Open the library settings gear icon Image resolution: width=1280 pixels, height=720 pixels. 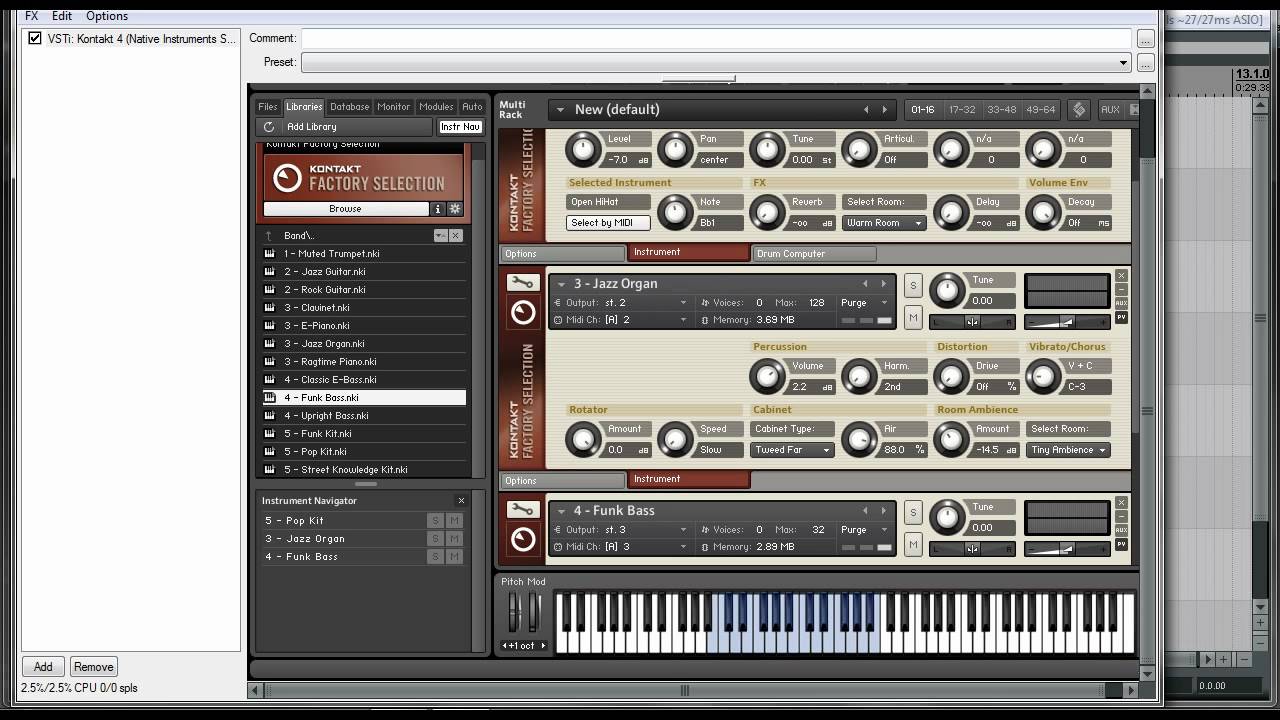(x=455, y=209)
